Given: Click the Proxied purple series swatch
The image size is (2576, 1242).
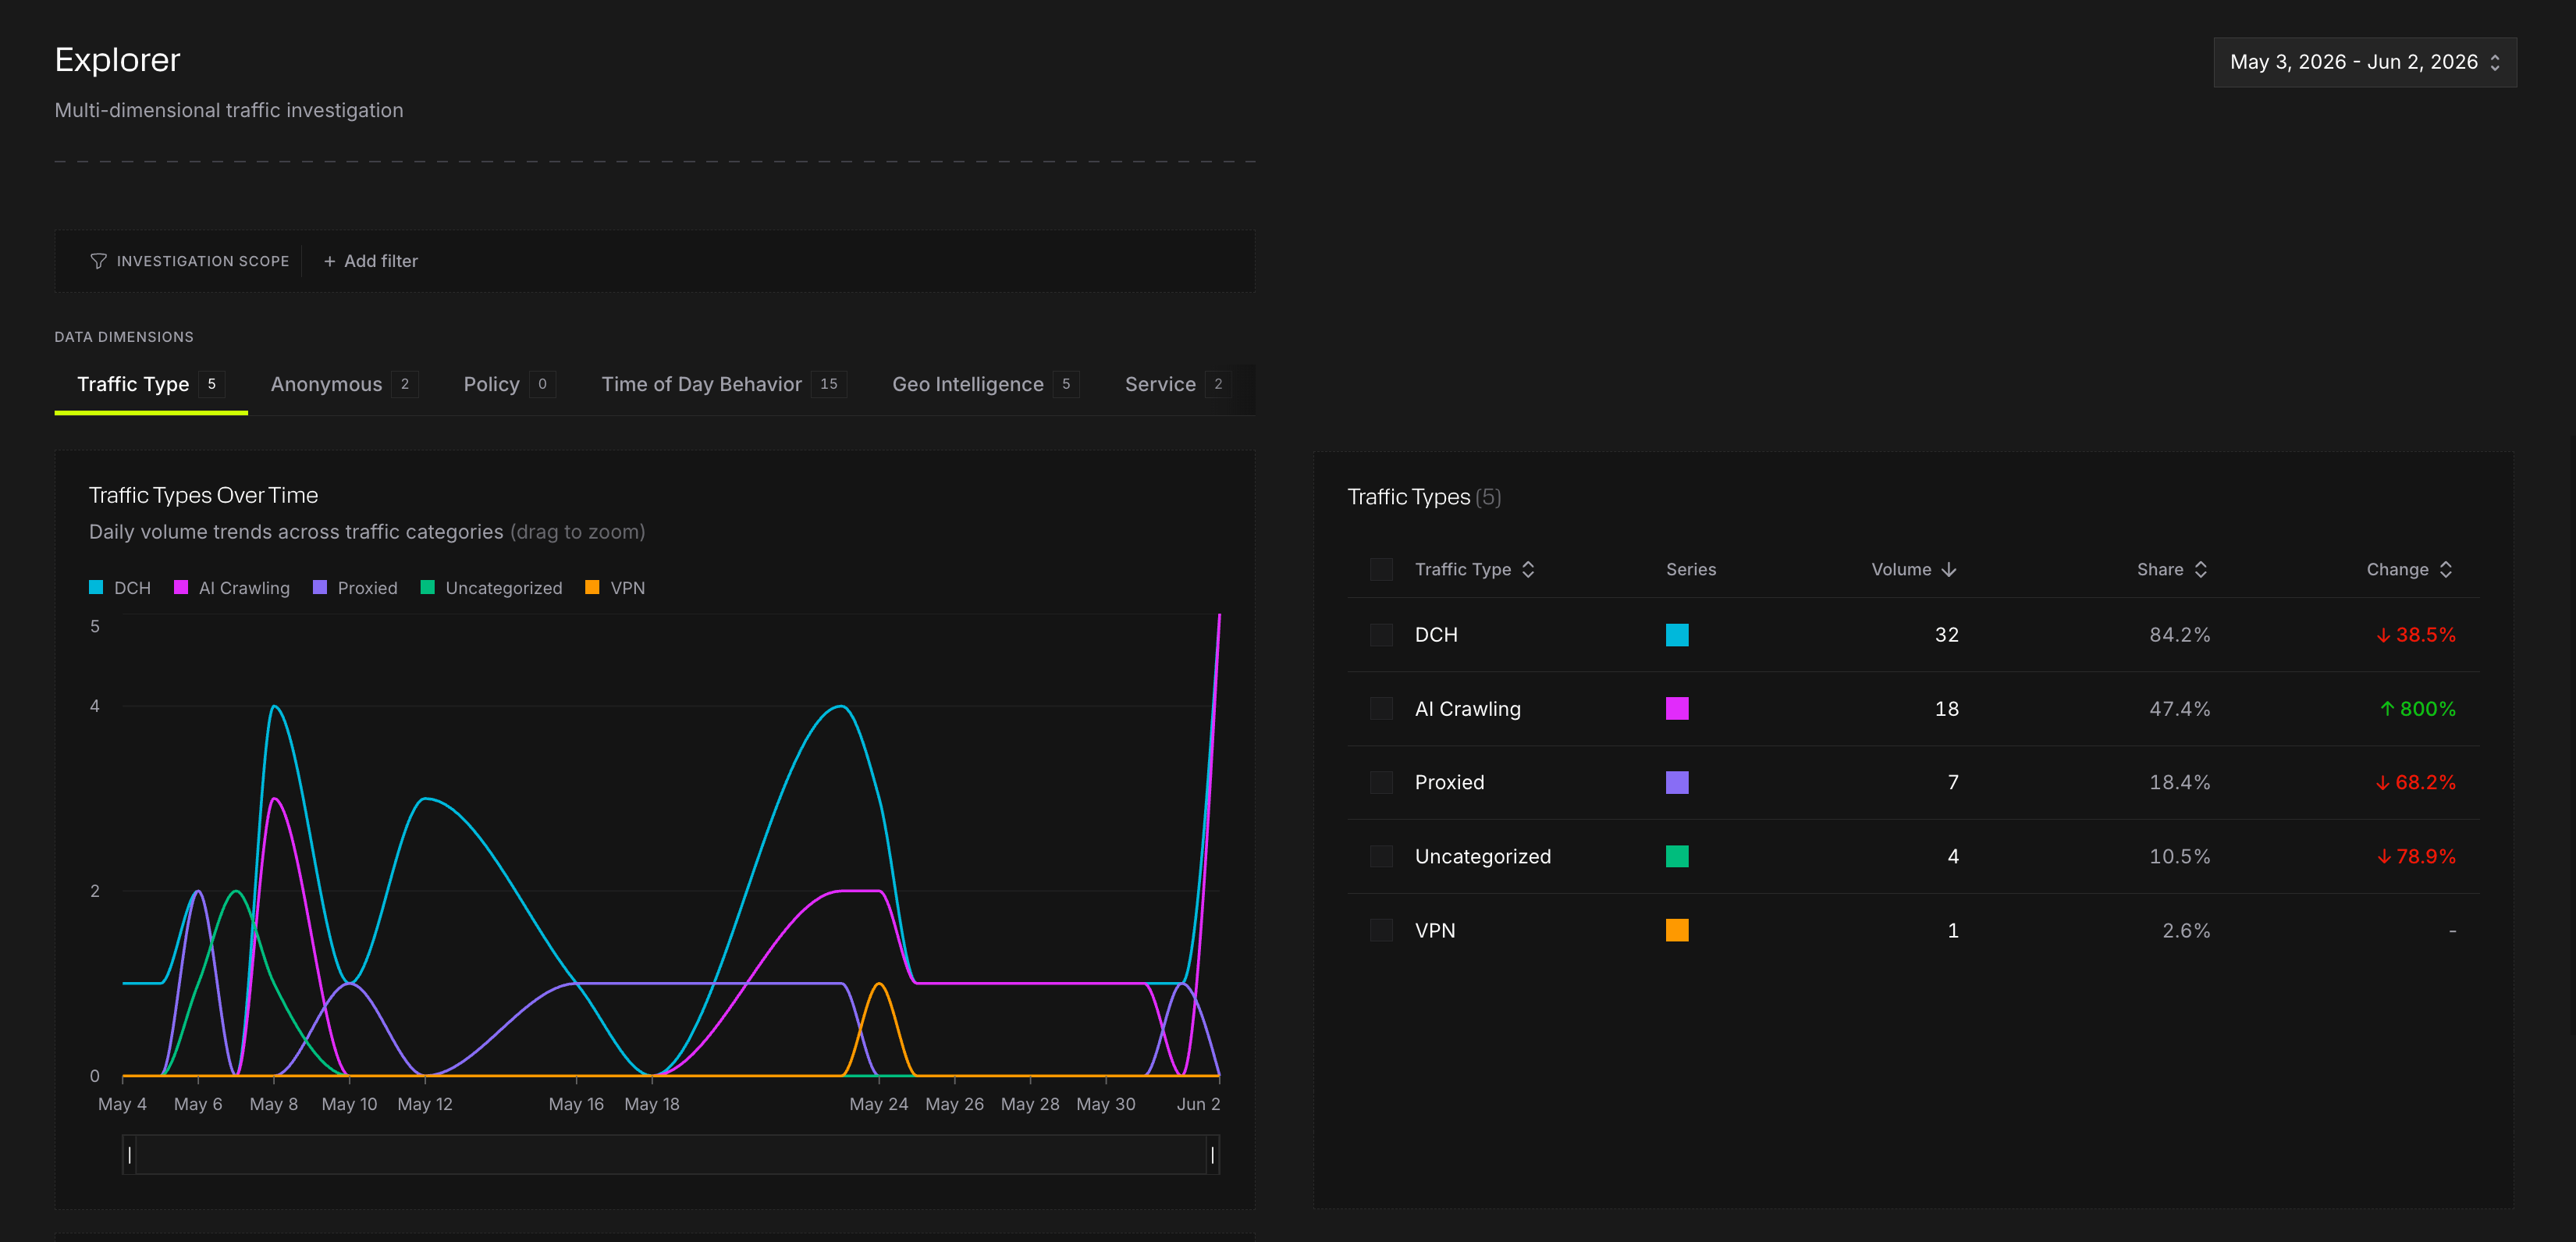Looking at the screenshot, I should click(1677, 783).
